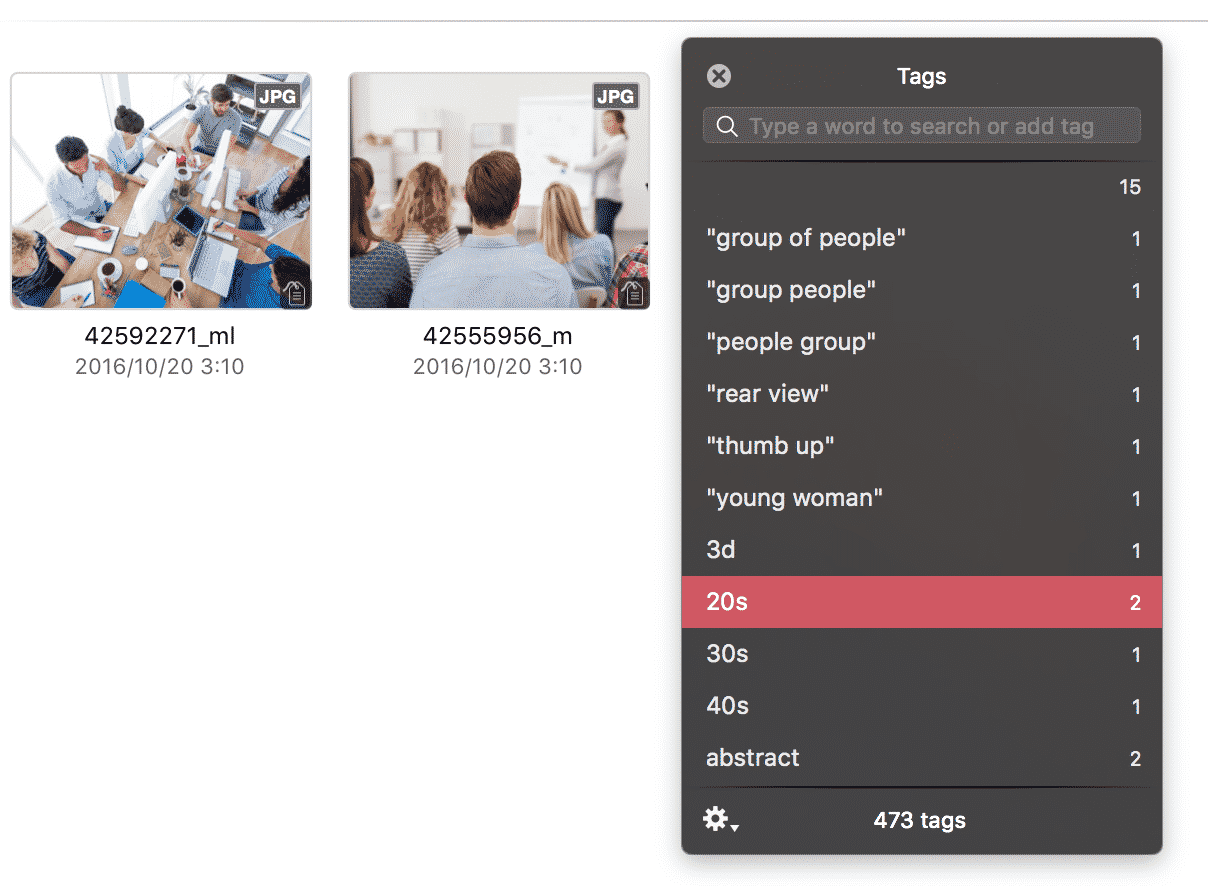The width and height of the screenshot is (1208, 886).
Task: Select the 42555956_m presentation thumbnail
Action: pos(499,191)
